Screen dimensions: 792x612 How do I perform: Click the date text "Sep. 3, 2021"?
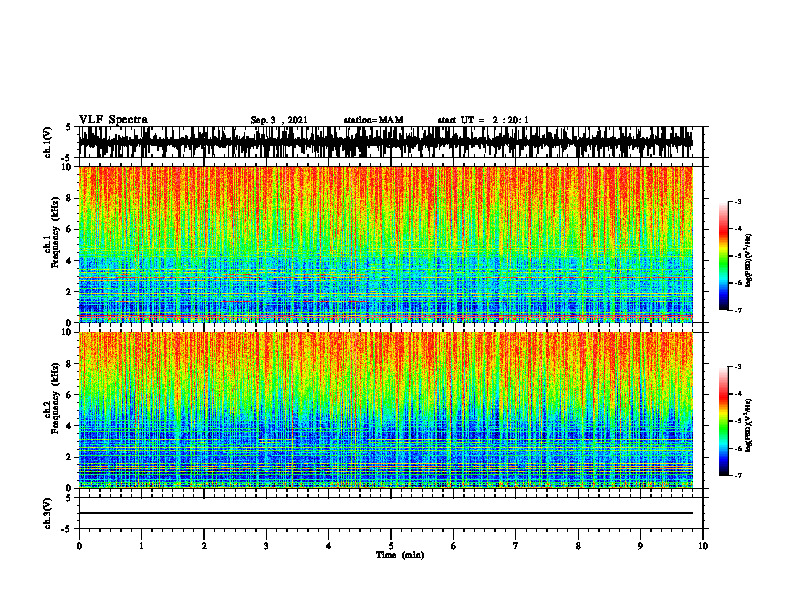[x=279, y=120]
